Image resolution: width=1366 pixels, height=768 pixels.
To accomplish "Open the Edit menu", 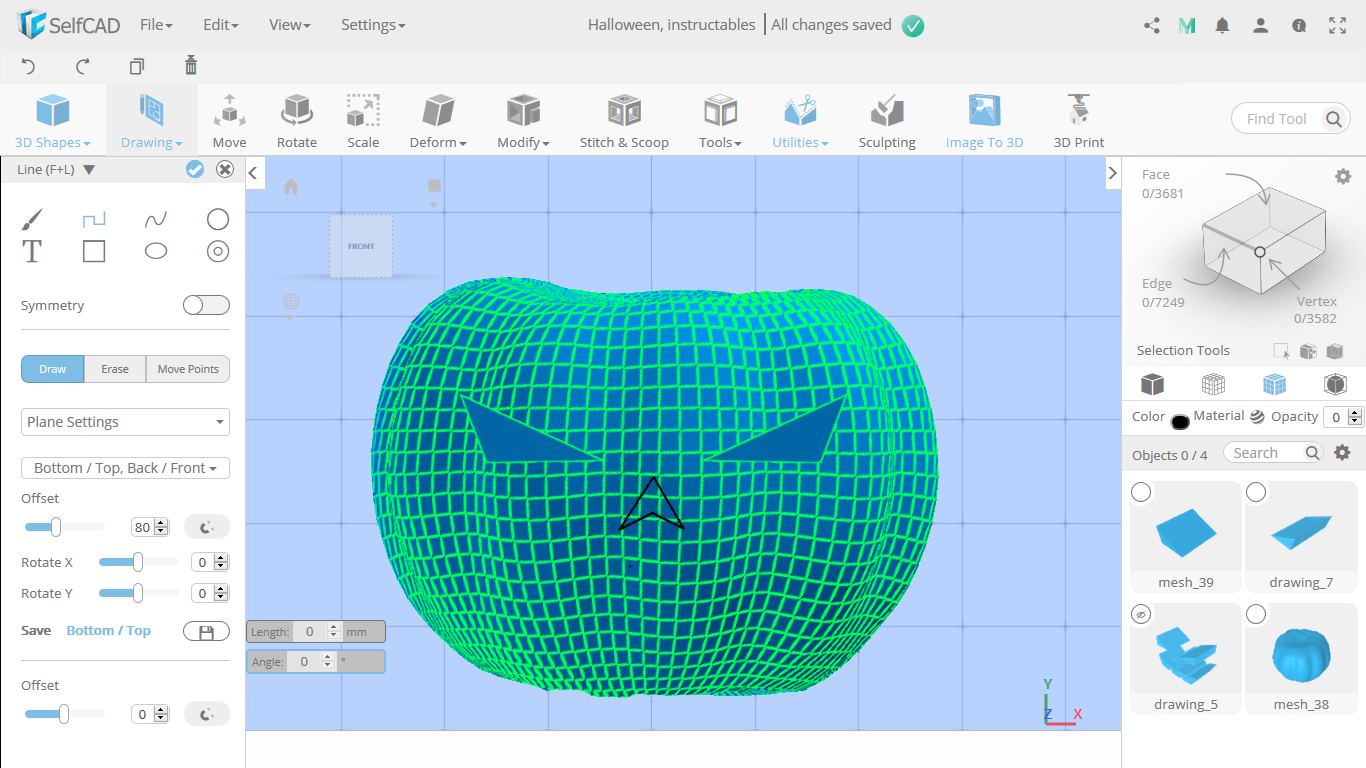I will tap(220, 25).
